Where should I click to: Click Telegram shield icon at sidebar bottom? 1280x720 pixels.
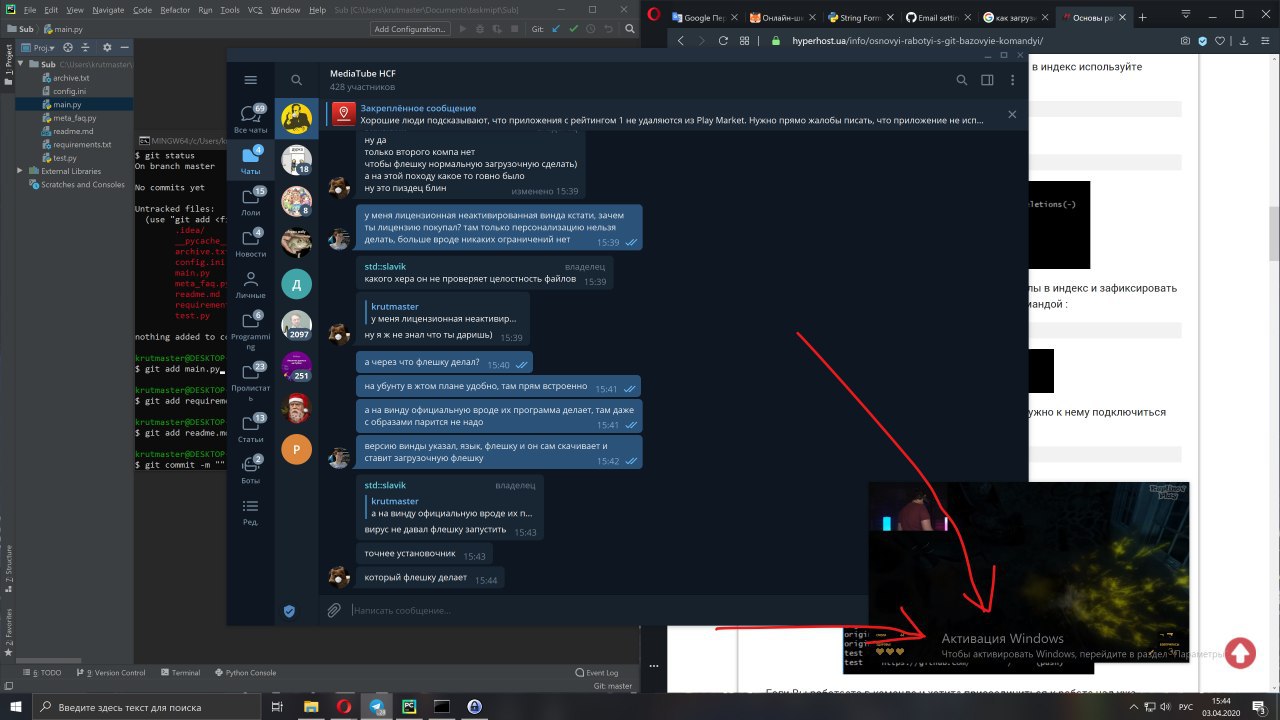tap(289, 611)
